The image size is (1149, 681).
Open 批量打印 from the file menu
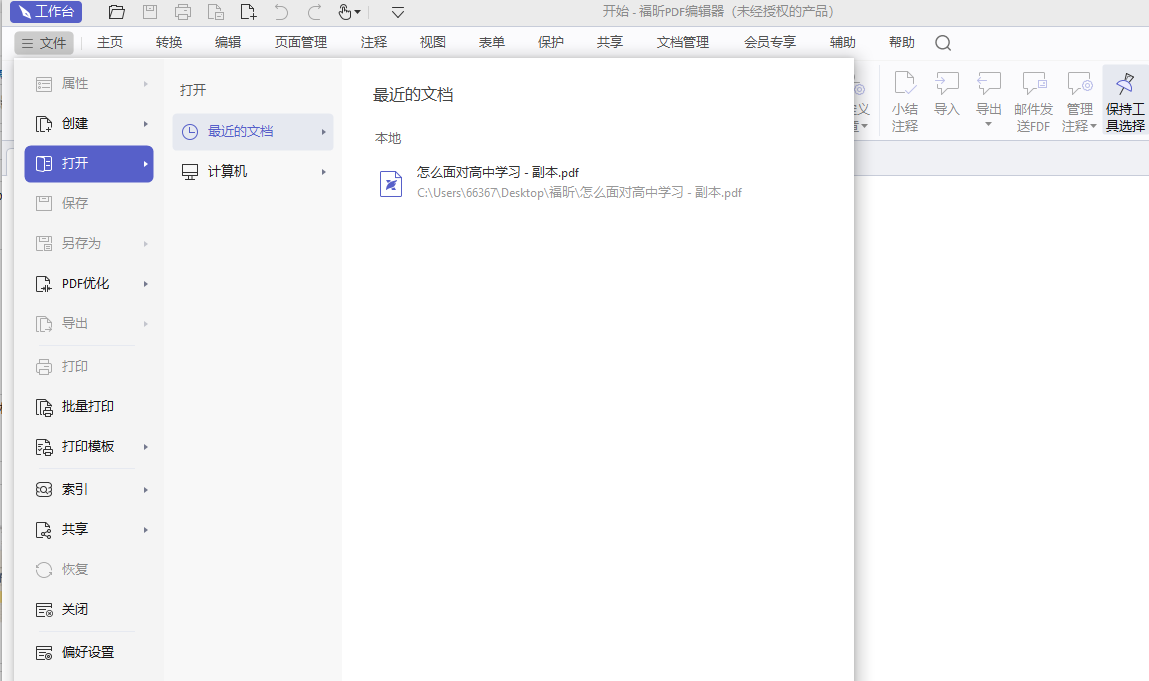[88, 407]
